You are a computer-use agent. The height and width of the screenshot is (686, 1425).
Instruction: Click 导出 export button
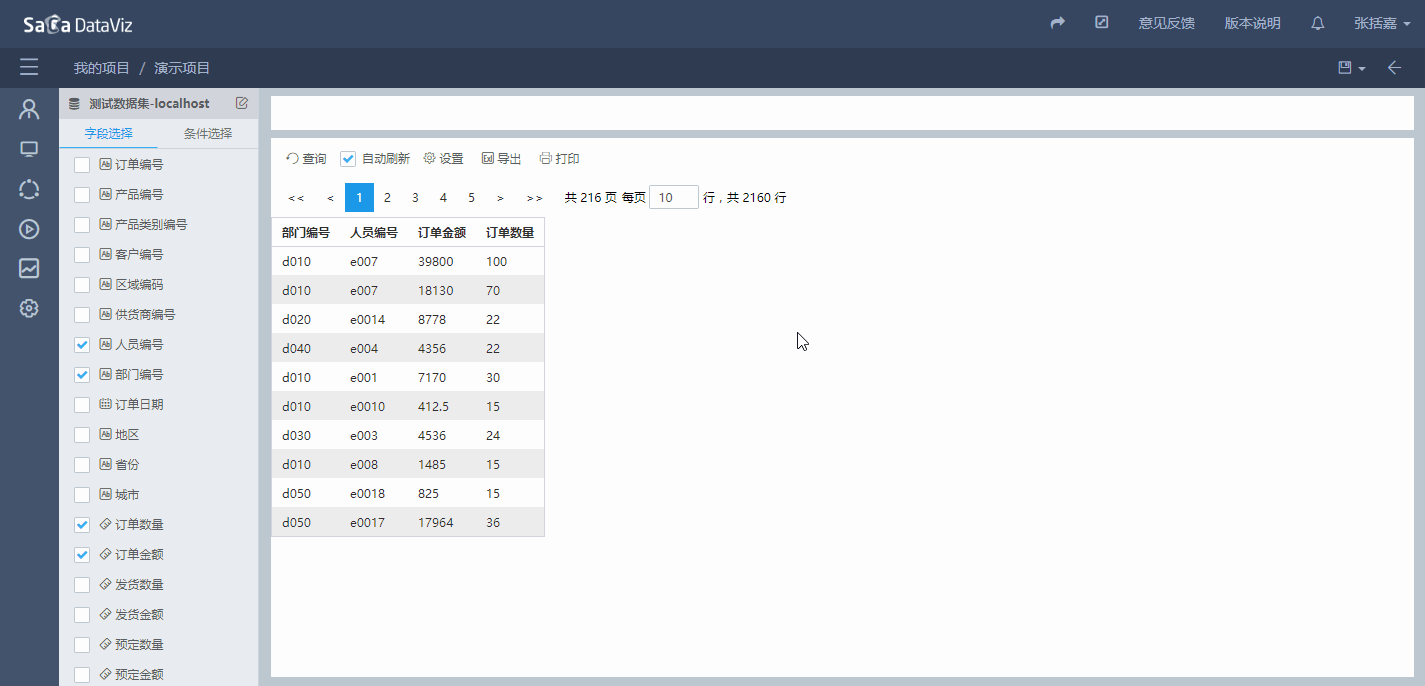502,158
